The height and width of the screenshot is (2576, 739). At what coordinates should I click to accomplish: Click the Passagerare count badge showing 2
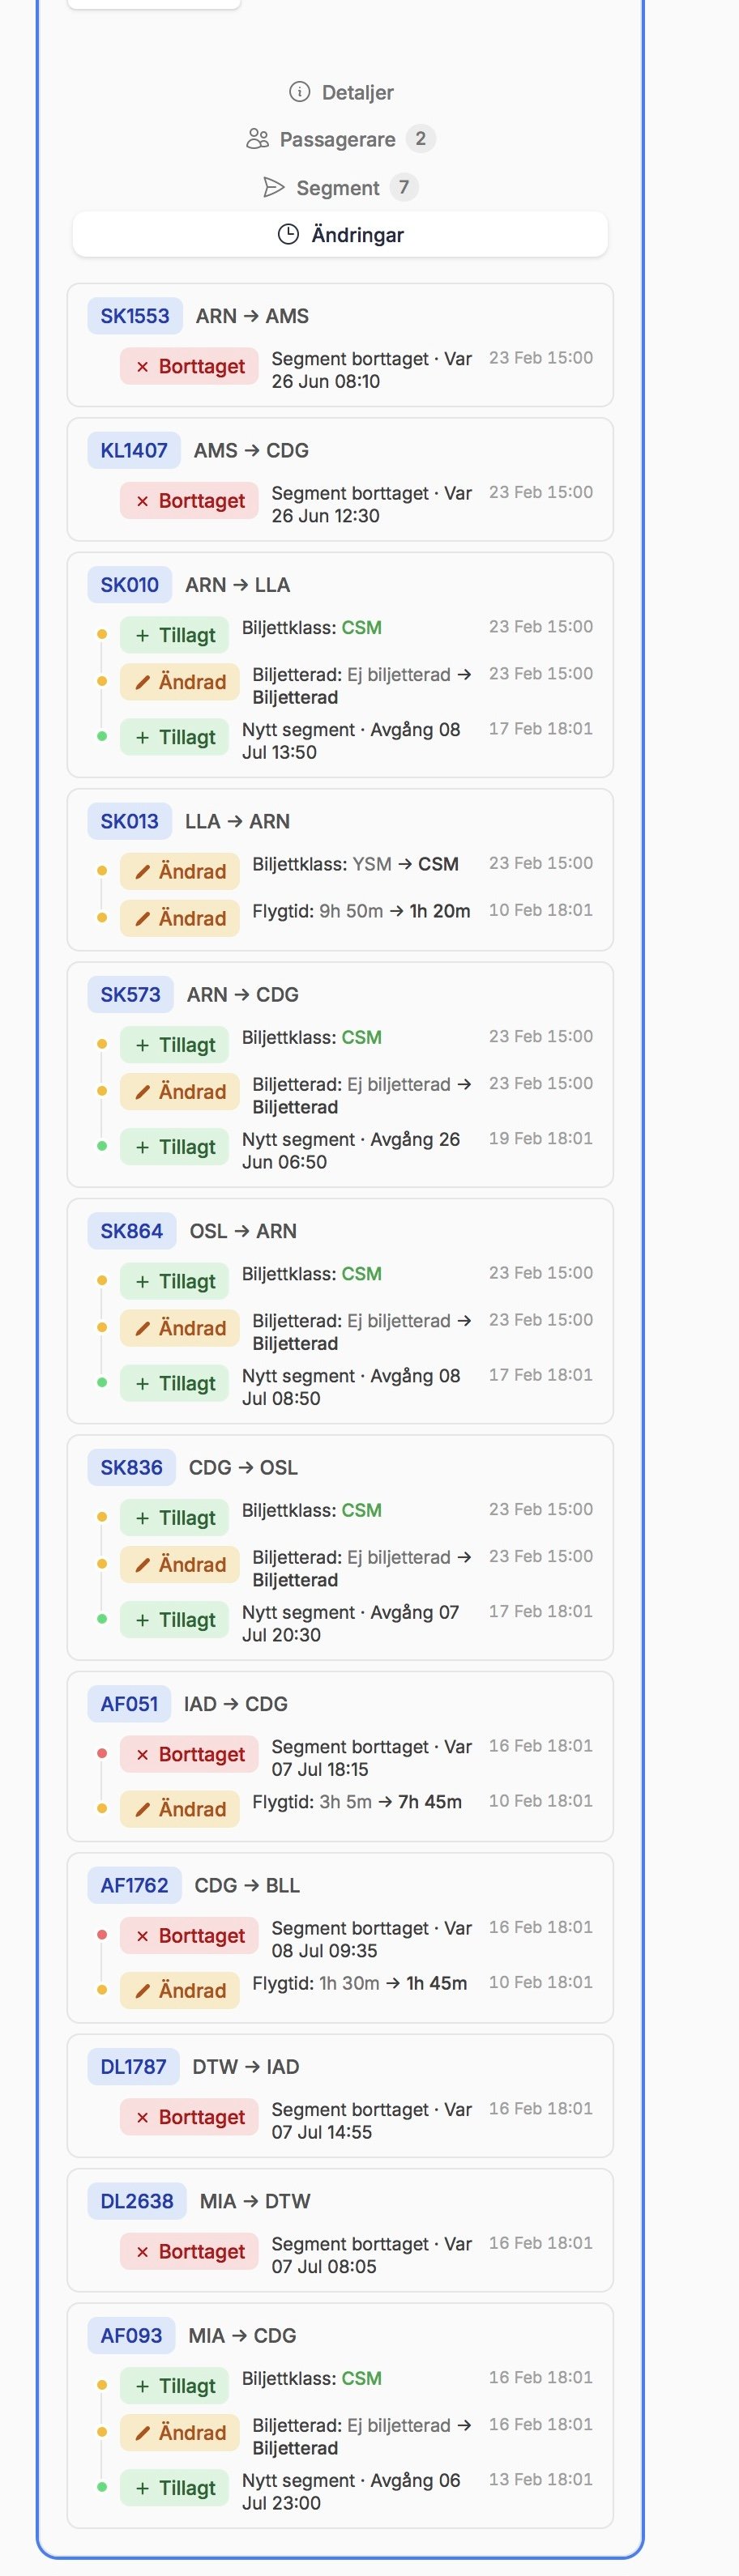coord(421,139)
